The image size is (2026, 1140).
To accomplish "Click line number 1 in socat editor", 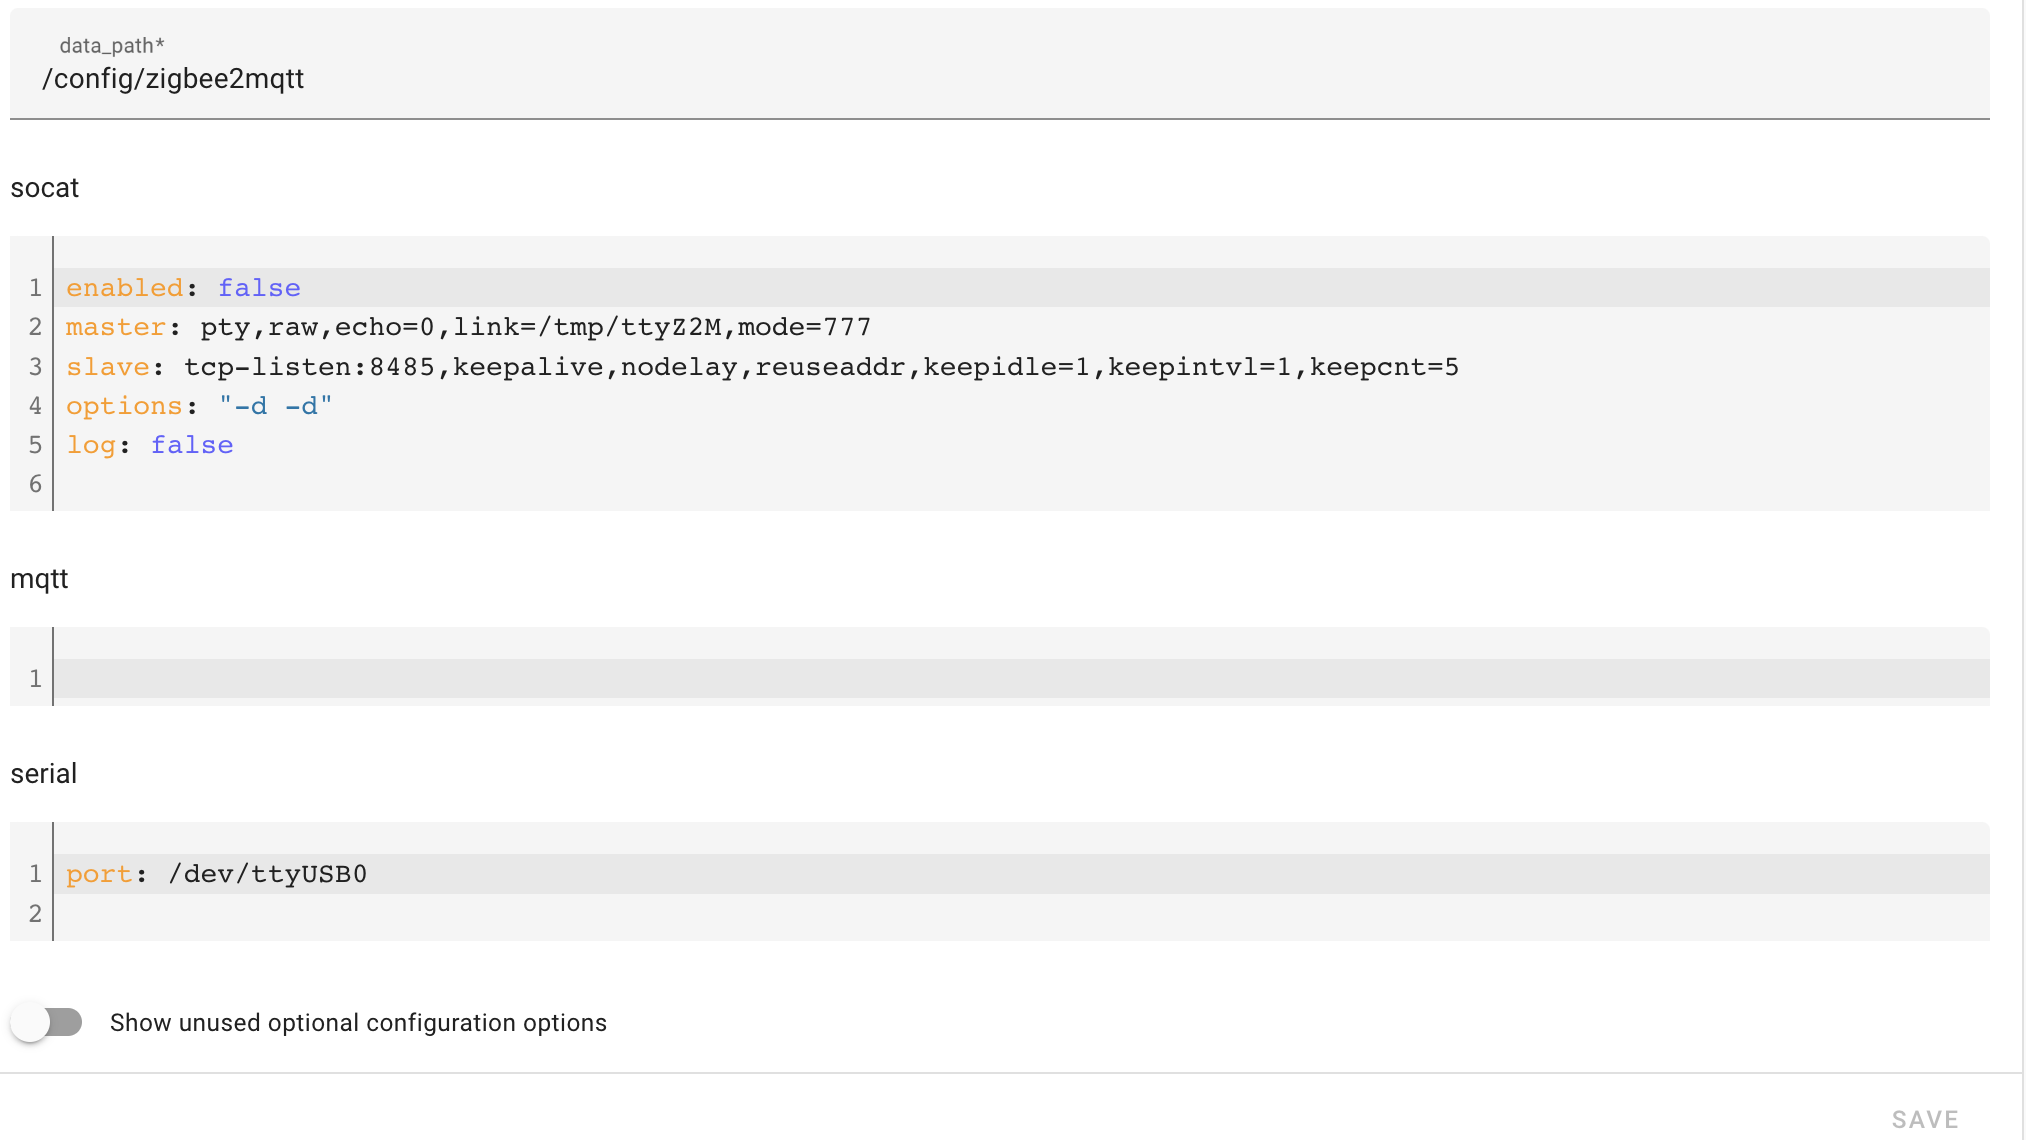I will (35, 287).
